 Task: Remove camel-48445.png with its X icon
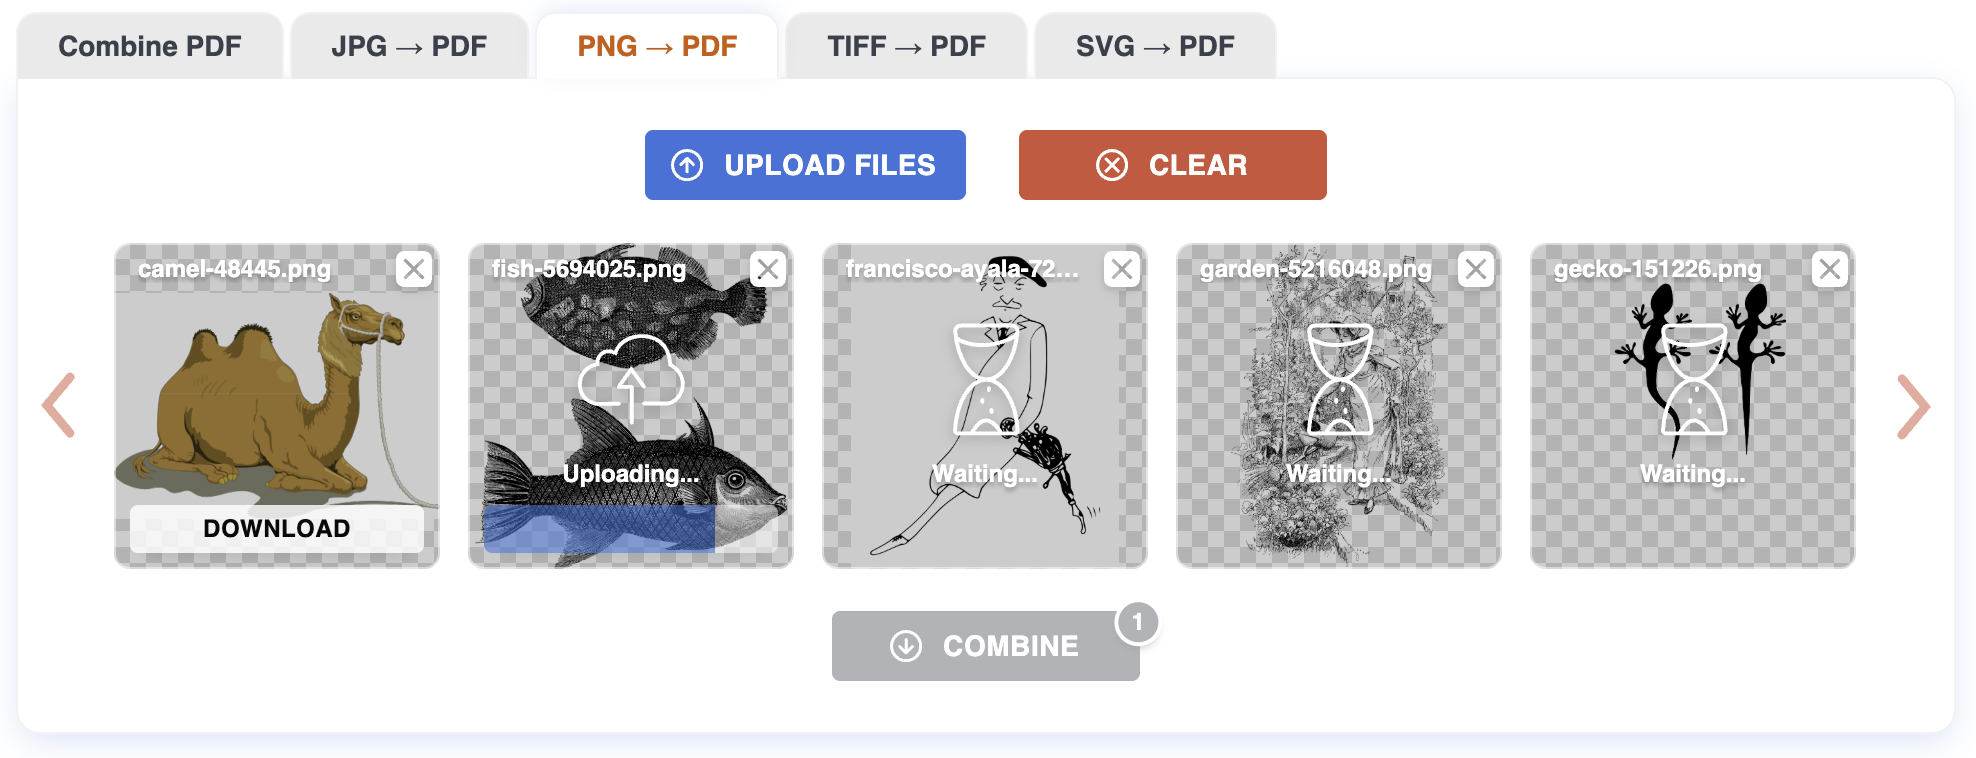[x=414, y=269]
